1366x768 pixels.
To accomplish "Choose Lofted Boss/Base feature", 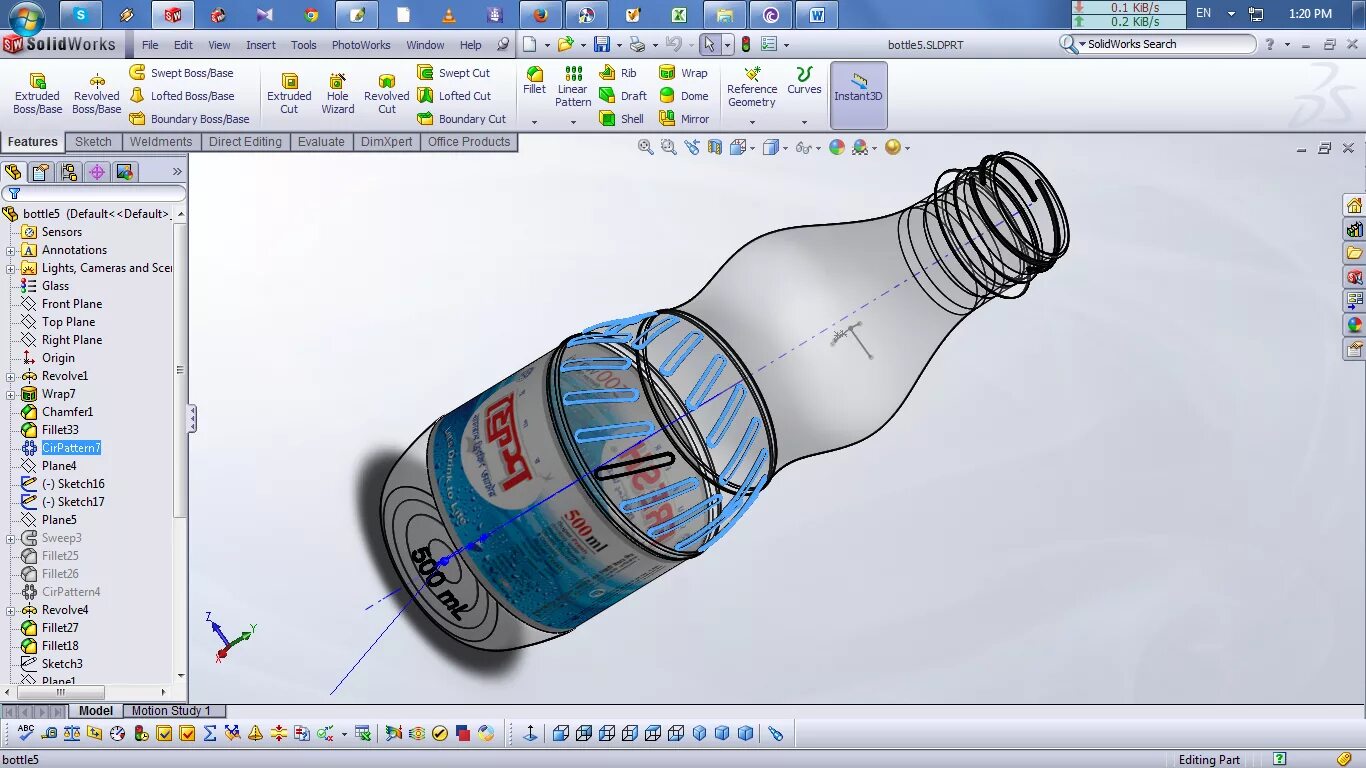I will click(182, 96).
